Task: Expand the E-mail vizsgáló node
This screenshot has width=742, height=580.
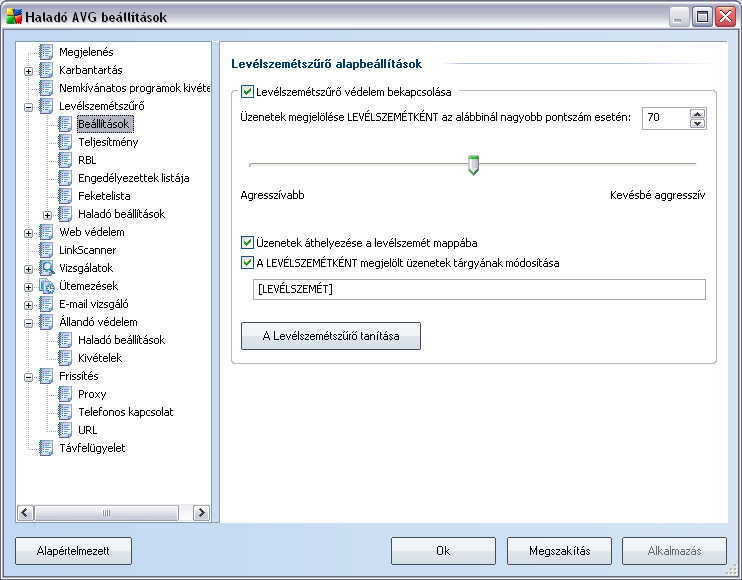Action: point(28,305)
